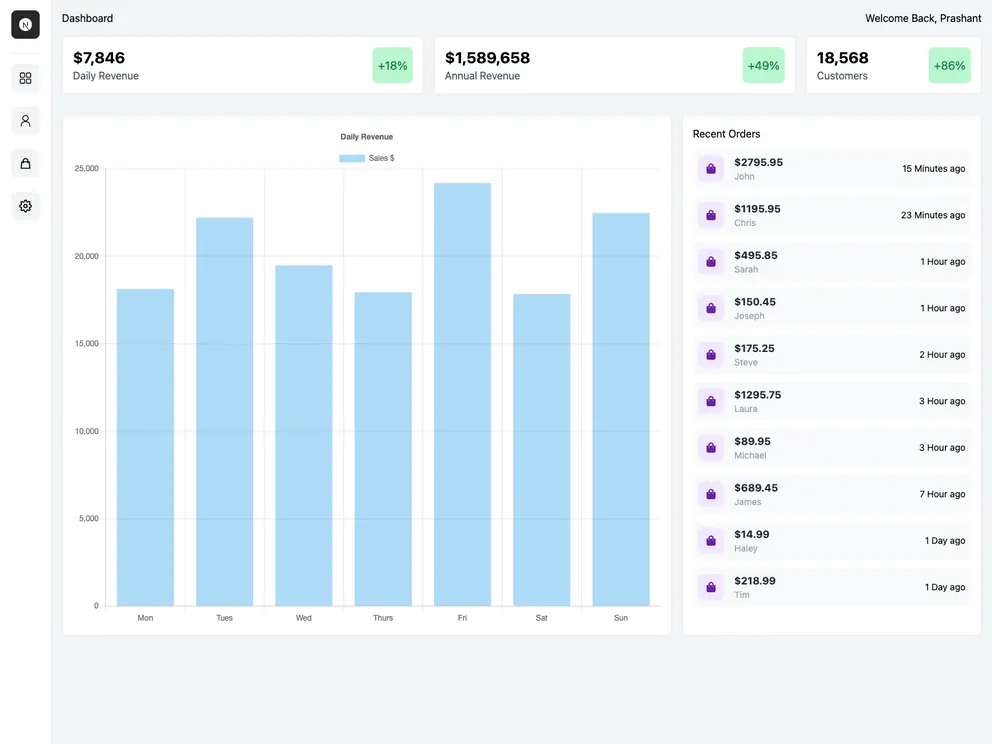
Task: Click the Dashboard page title
Action: (x=87, y=18)
